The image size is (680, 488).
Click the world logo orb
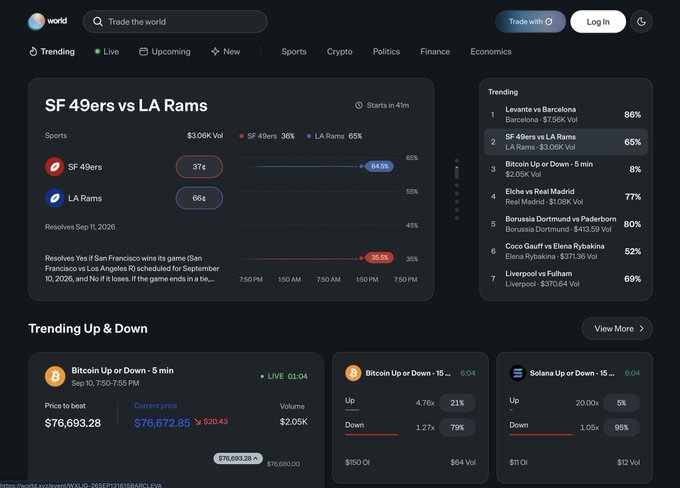(x=36, y=21)
